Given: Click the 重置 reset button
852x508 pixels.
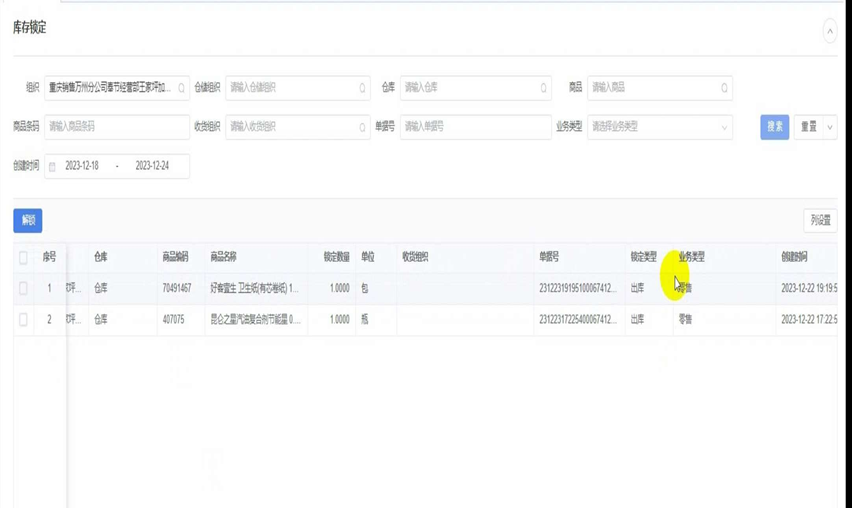Looking at the screenshot, I should point(808,127).
